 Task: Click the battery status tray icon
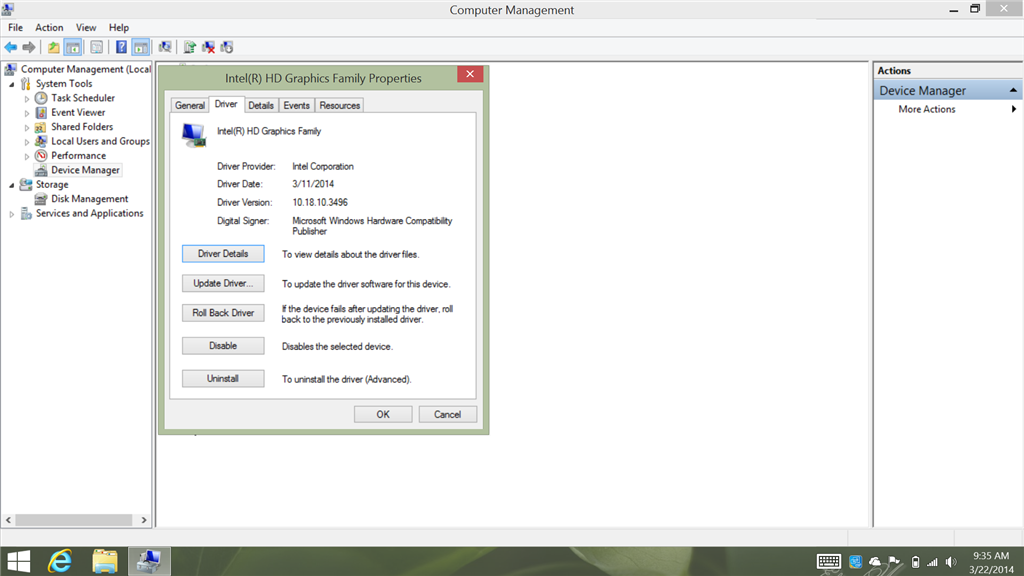coord(915,562)
